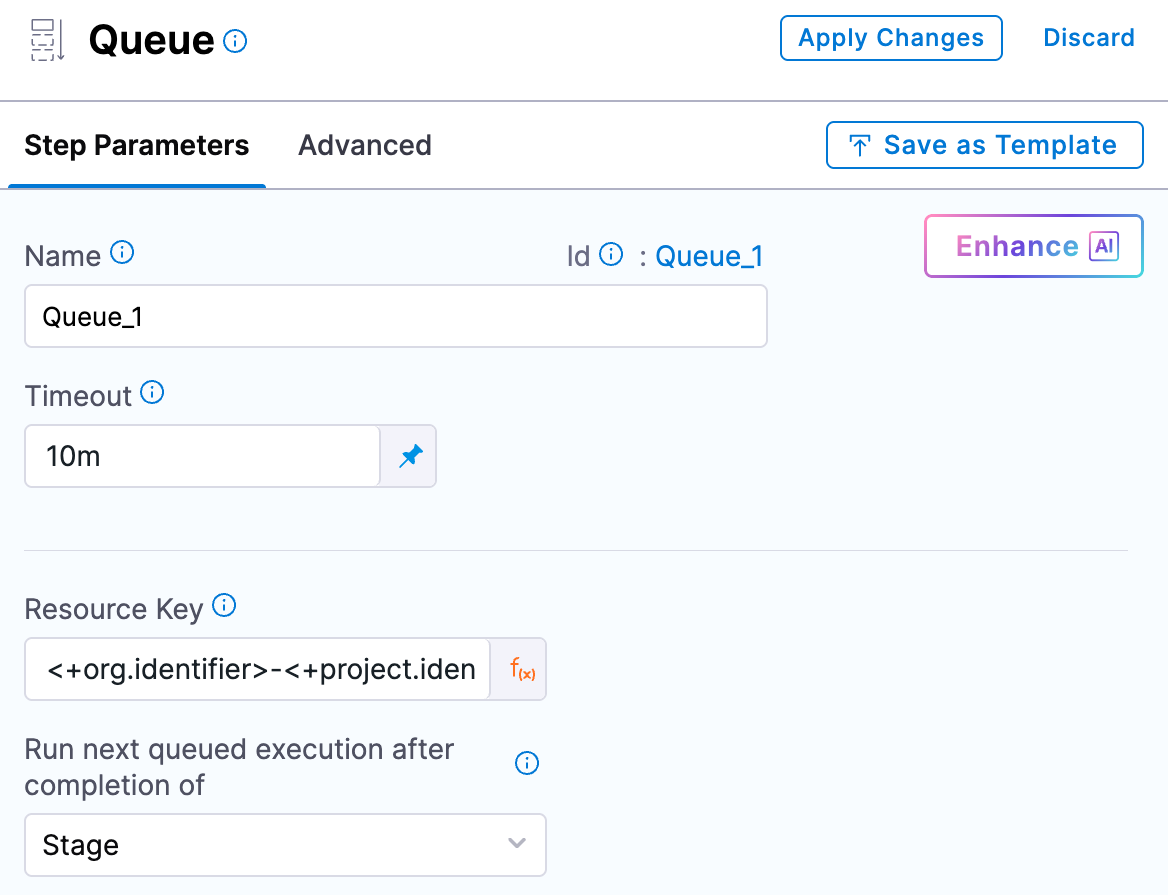Expand dropdown using the chevron arrow
1168x895 pixels.
[x=517, y=844]
